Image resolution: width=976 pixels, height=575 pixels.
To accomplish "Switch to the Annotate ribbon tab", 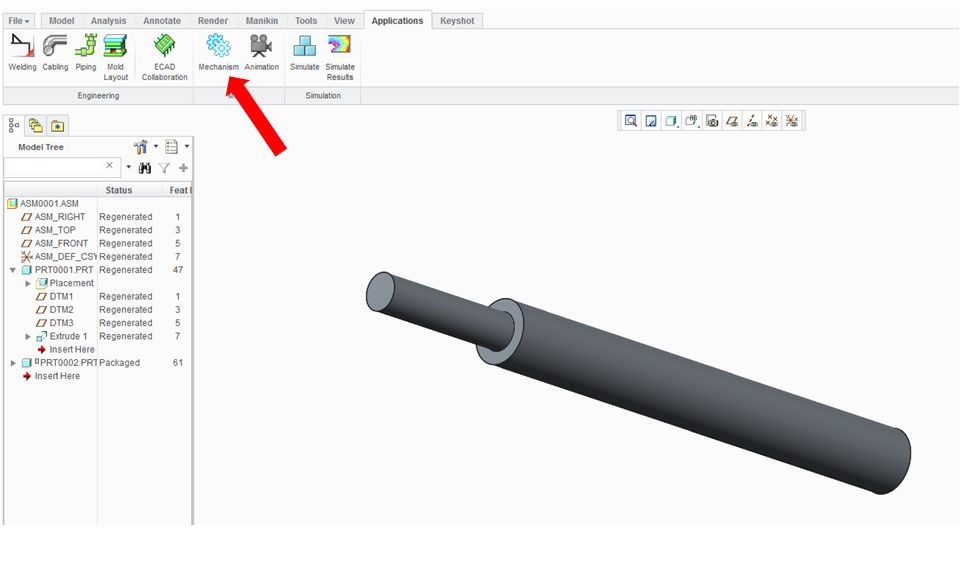I will click(x=162, y=21).
